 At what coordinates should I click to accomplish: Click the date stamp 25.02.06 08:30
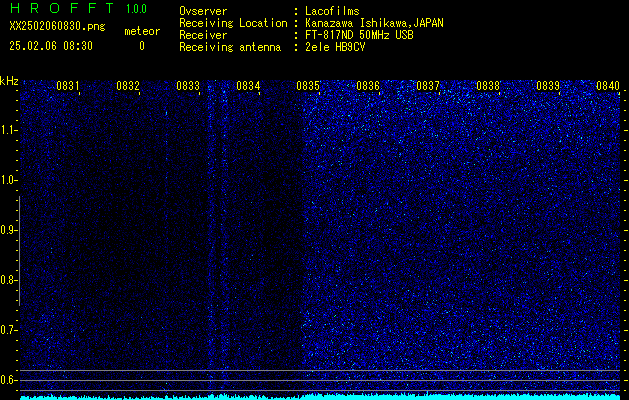(x=51, y=46)
